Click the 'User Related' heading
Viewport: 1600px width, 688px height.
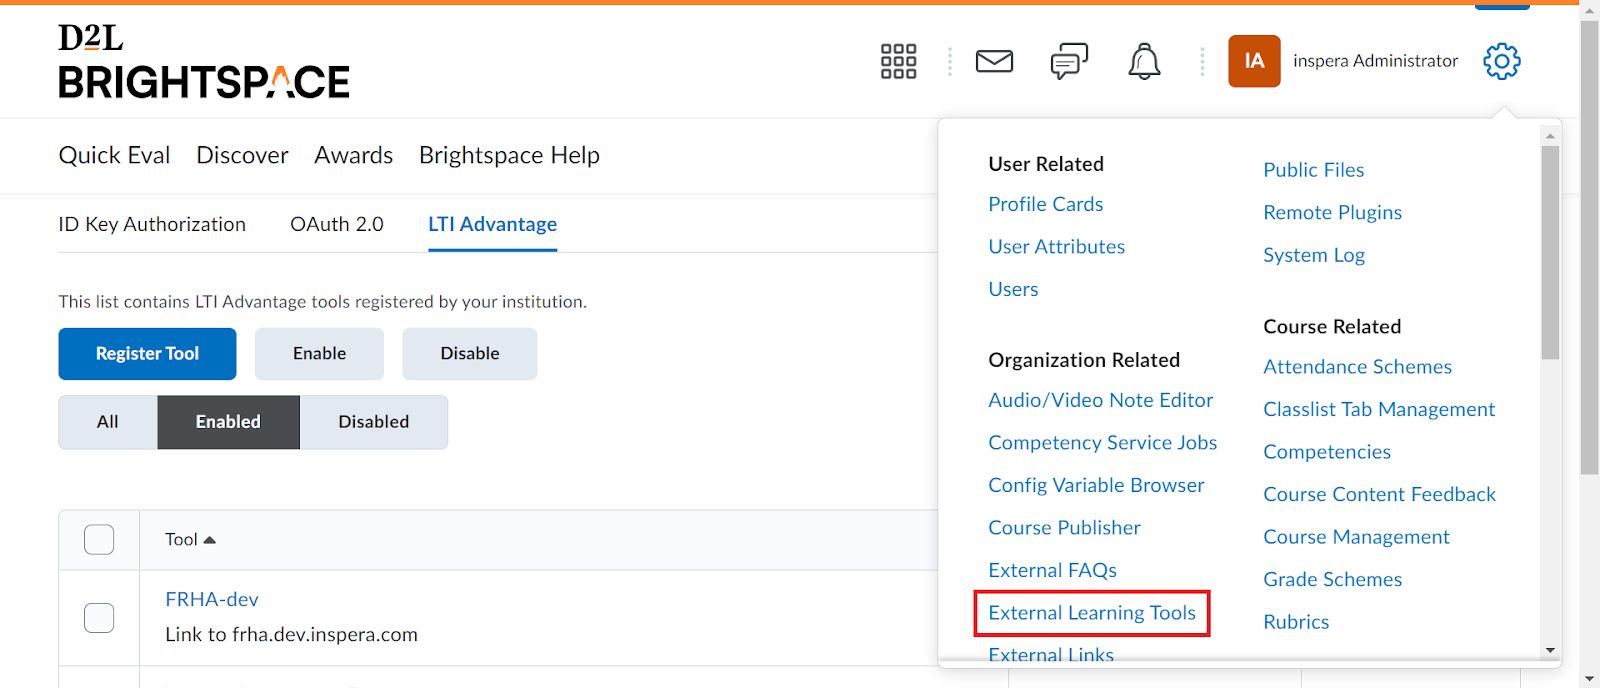click(x=1046, y=164)
